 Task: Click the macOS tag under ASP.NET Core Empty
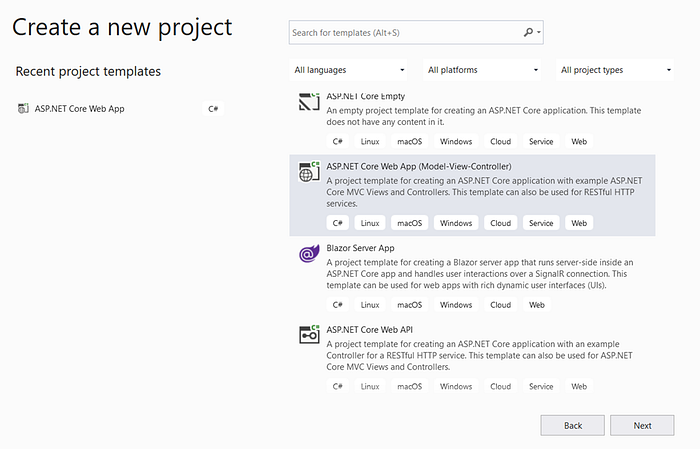point(410,141)
